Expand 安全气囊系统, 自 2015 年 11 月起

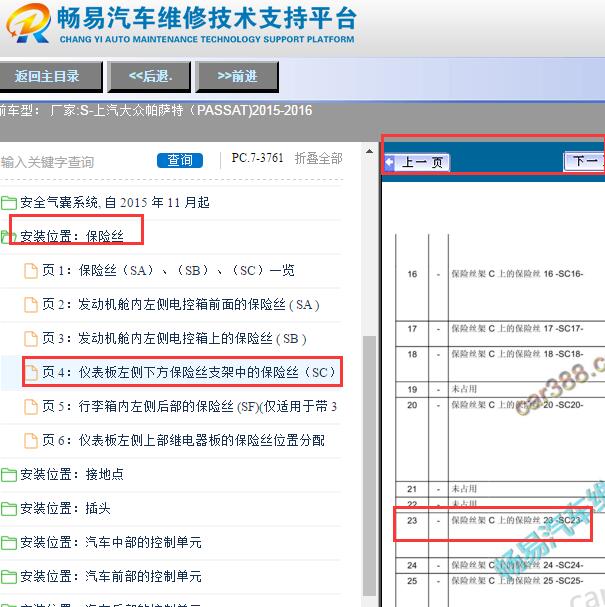[x=115, y=202]
